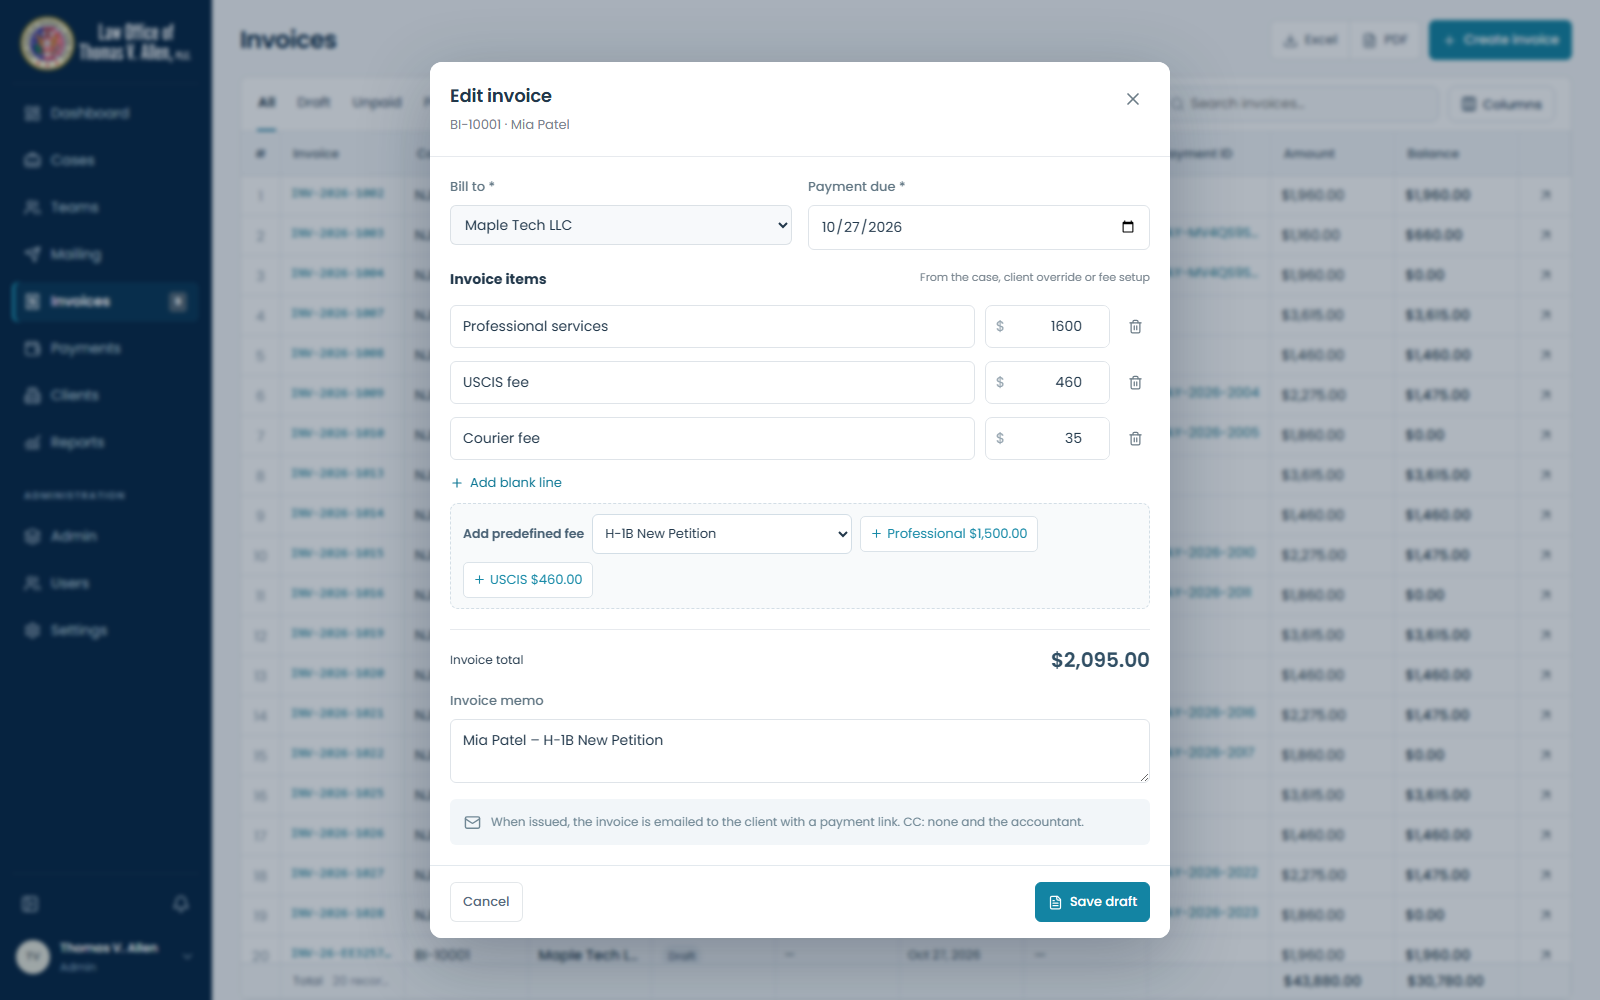Edit the 1600 amount field

click(1047, 327)
